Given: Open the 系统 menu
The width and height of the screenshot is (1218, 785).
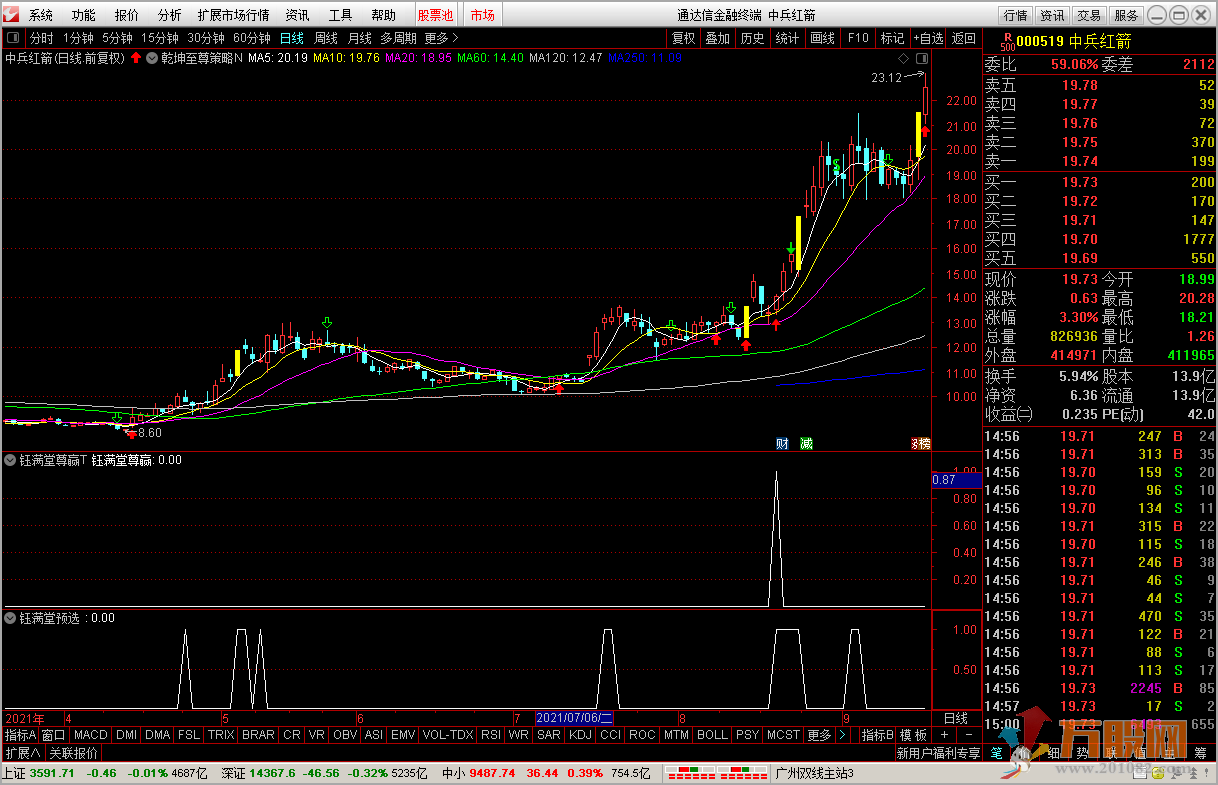Looking at the screenshot, I should [x=41, y=15].
